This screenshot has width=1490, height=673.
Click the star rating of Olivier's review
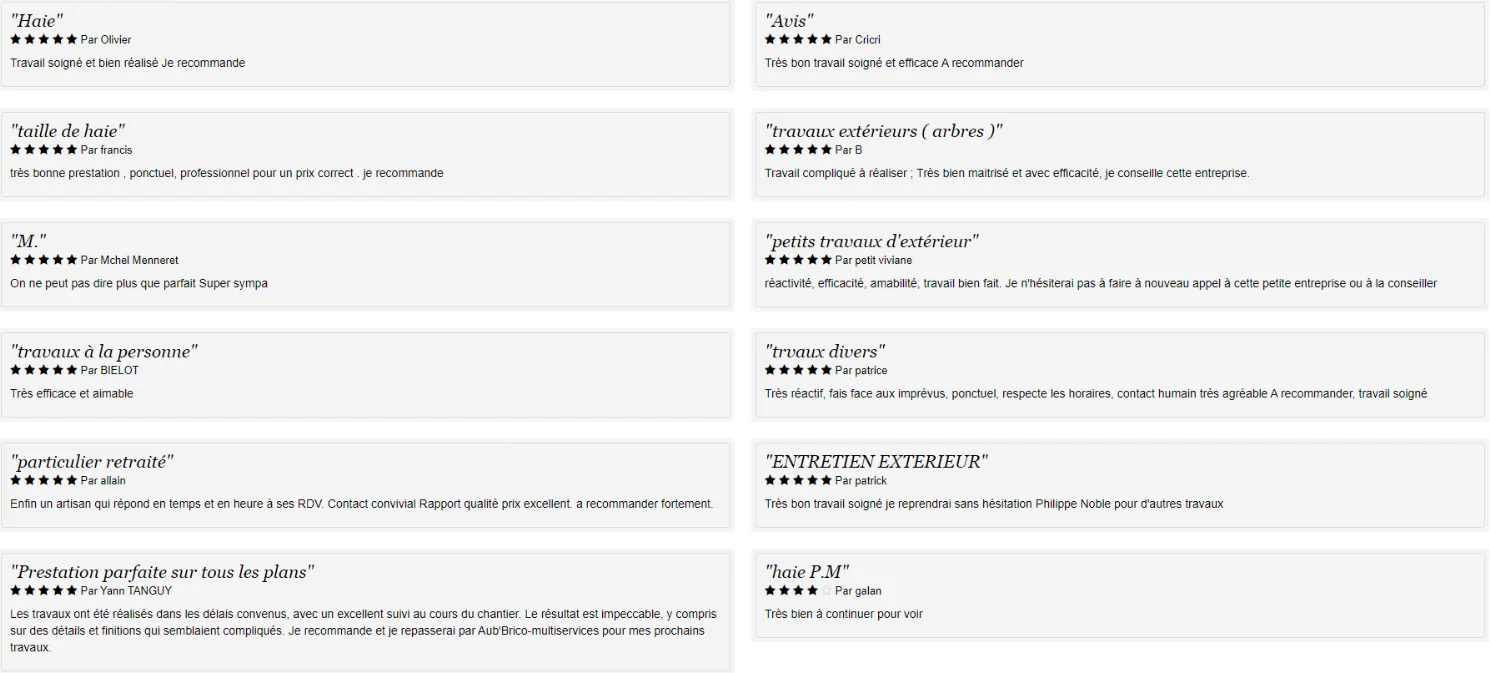[x=44, y=40]
